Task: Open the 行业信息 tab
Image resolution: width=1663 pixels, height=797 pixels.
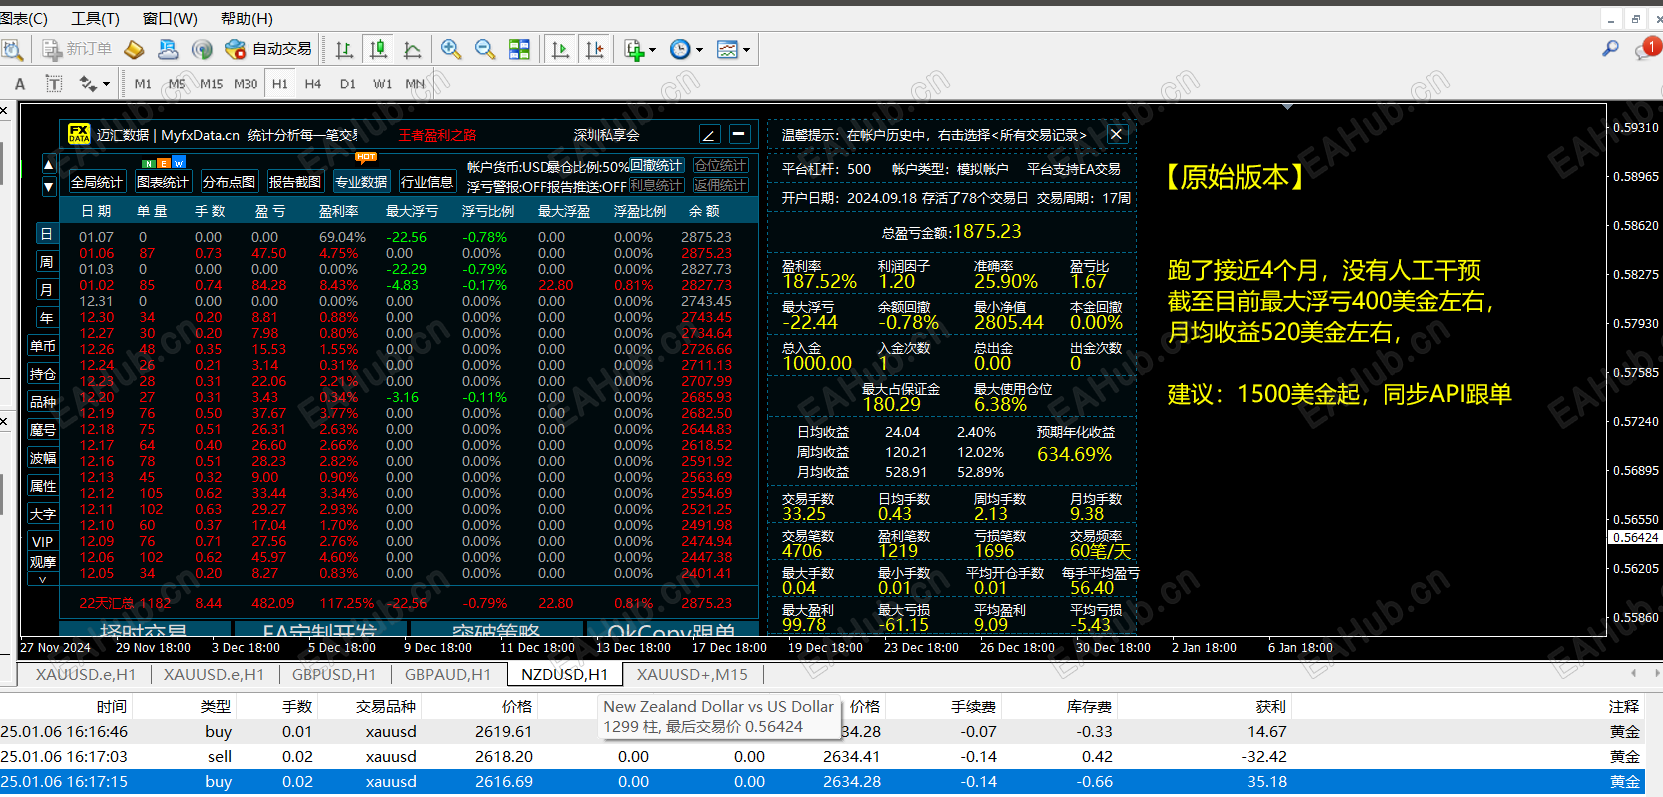Action: (427, 182)
